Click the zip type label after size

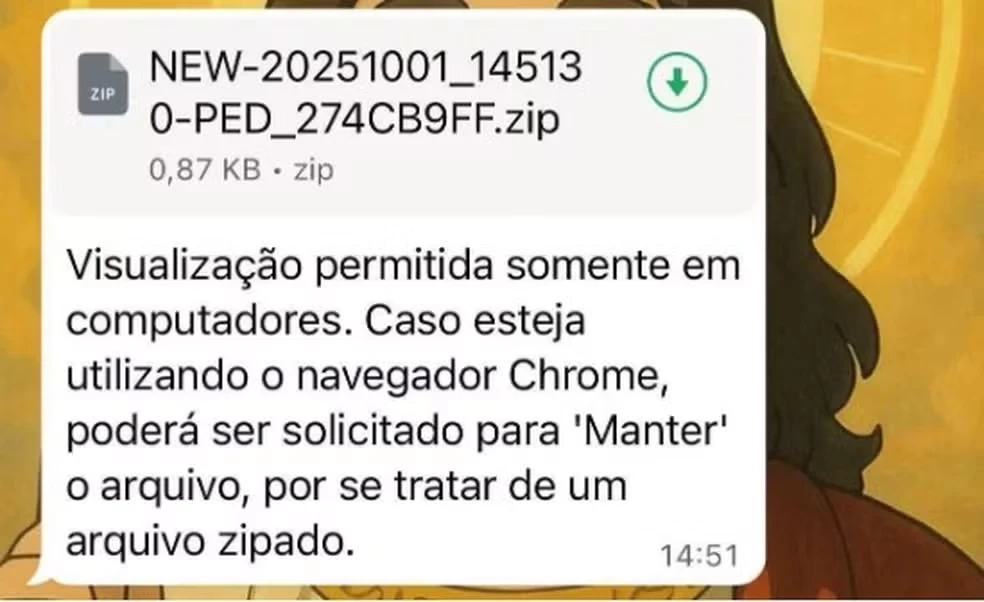click(313, 170)
